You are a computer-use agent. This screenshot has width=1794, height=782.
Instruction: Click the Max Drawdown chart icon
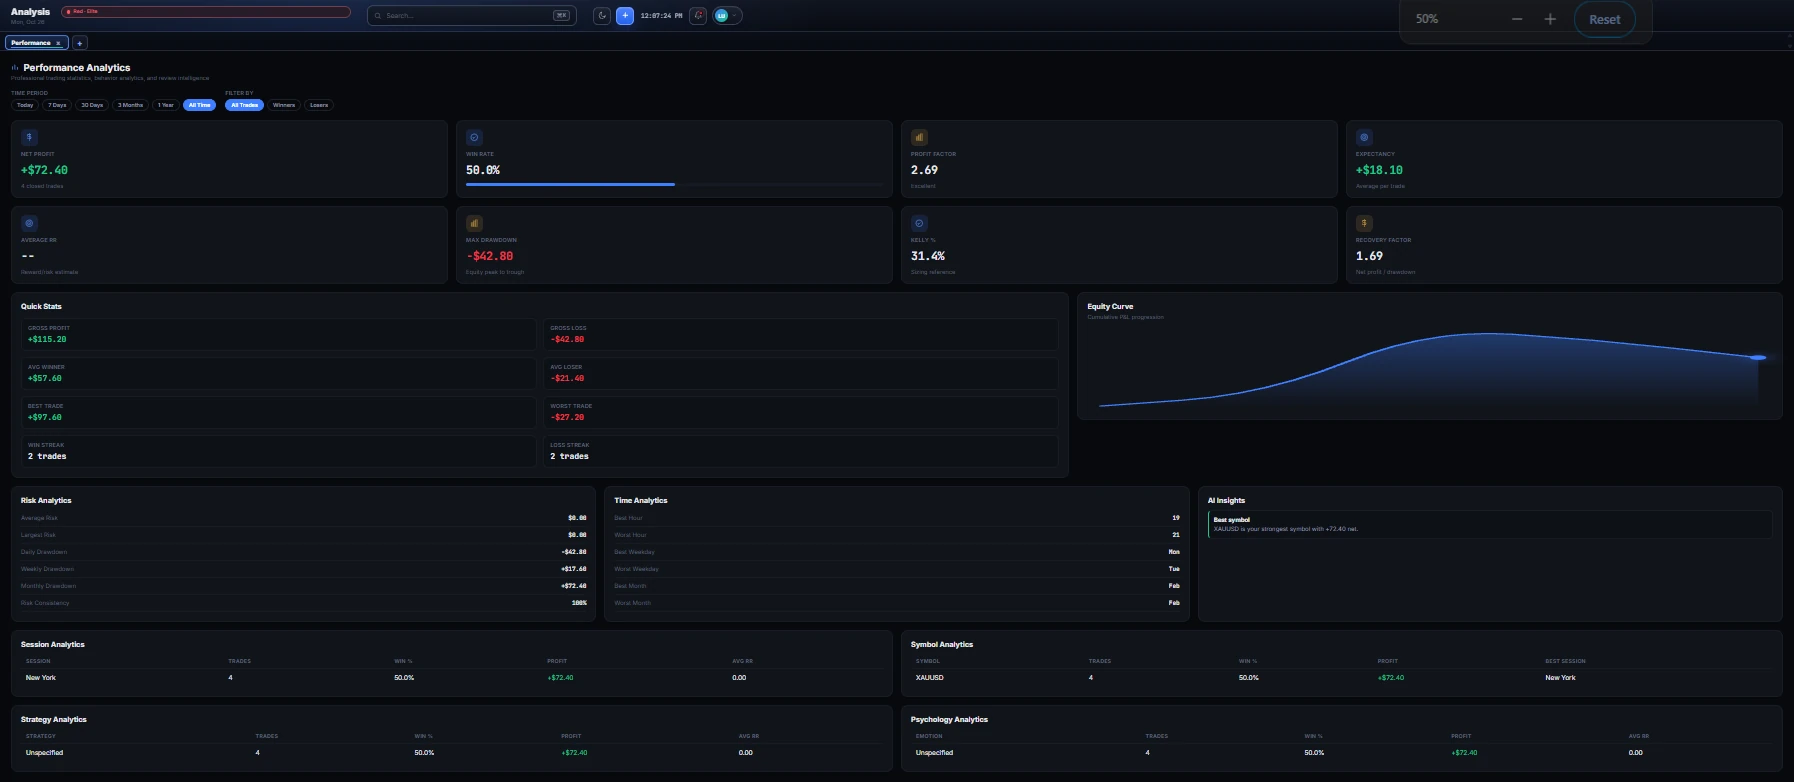point(474,223)
